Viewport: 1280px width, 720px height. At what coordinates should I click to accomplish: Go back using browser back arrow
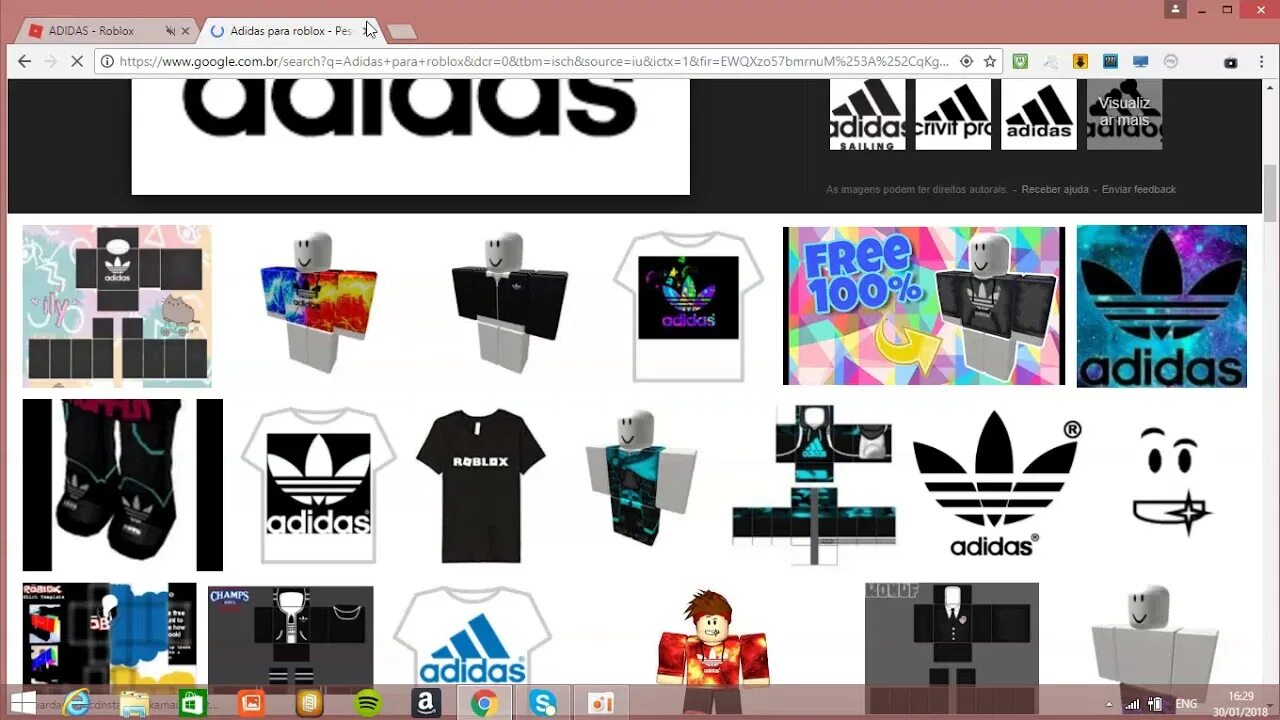[25, 62]
